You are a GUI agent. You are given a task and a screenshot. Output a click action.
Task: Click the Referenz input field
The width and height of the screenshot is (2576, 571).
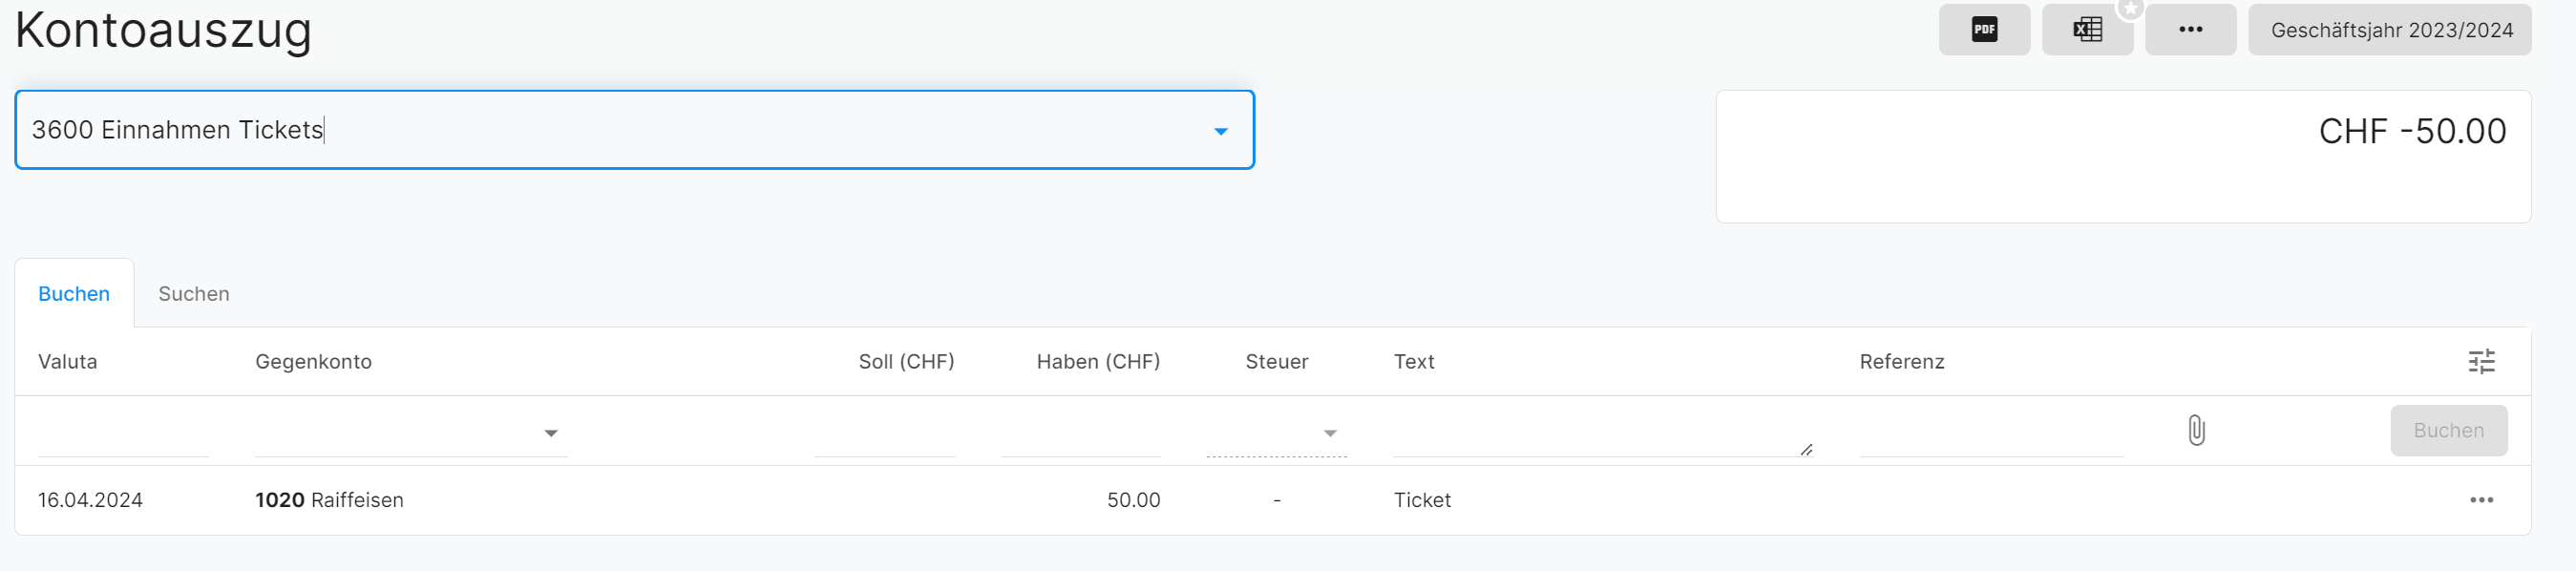click(1990, 435)
